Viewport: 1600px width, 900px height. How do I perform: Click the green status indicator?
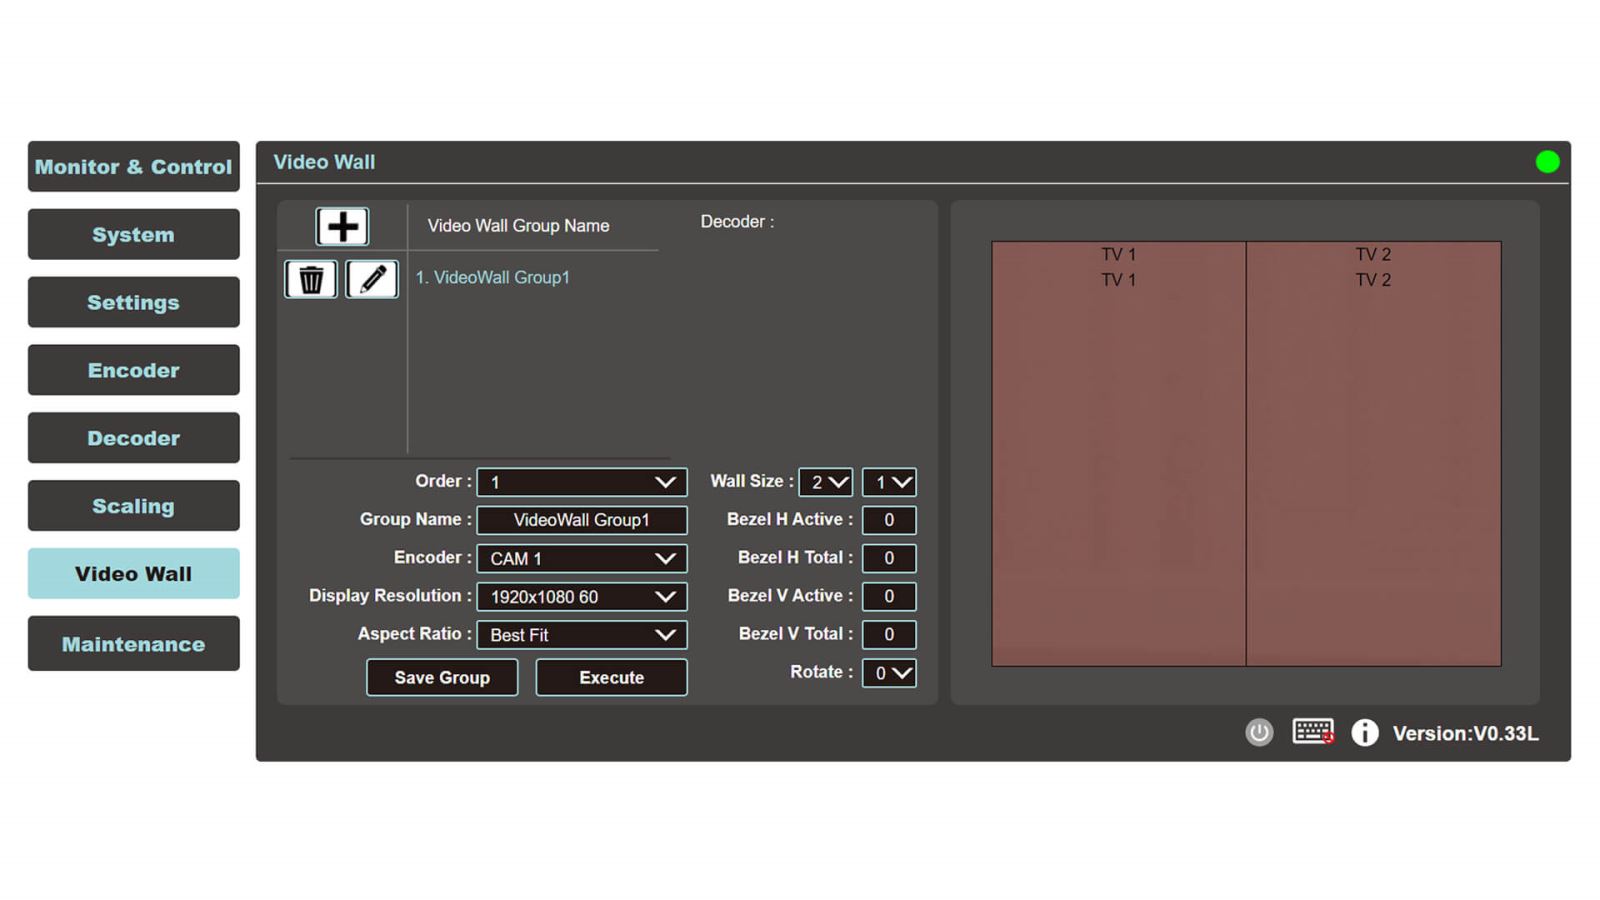tap(1547, 162)
